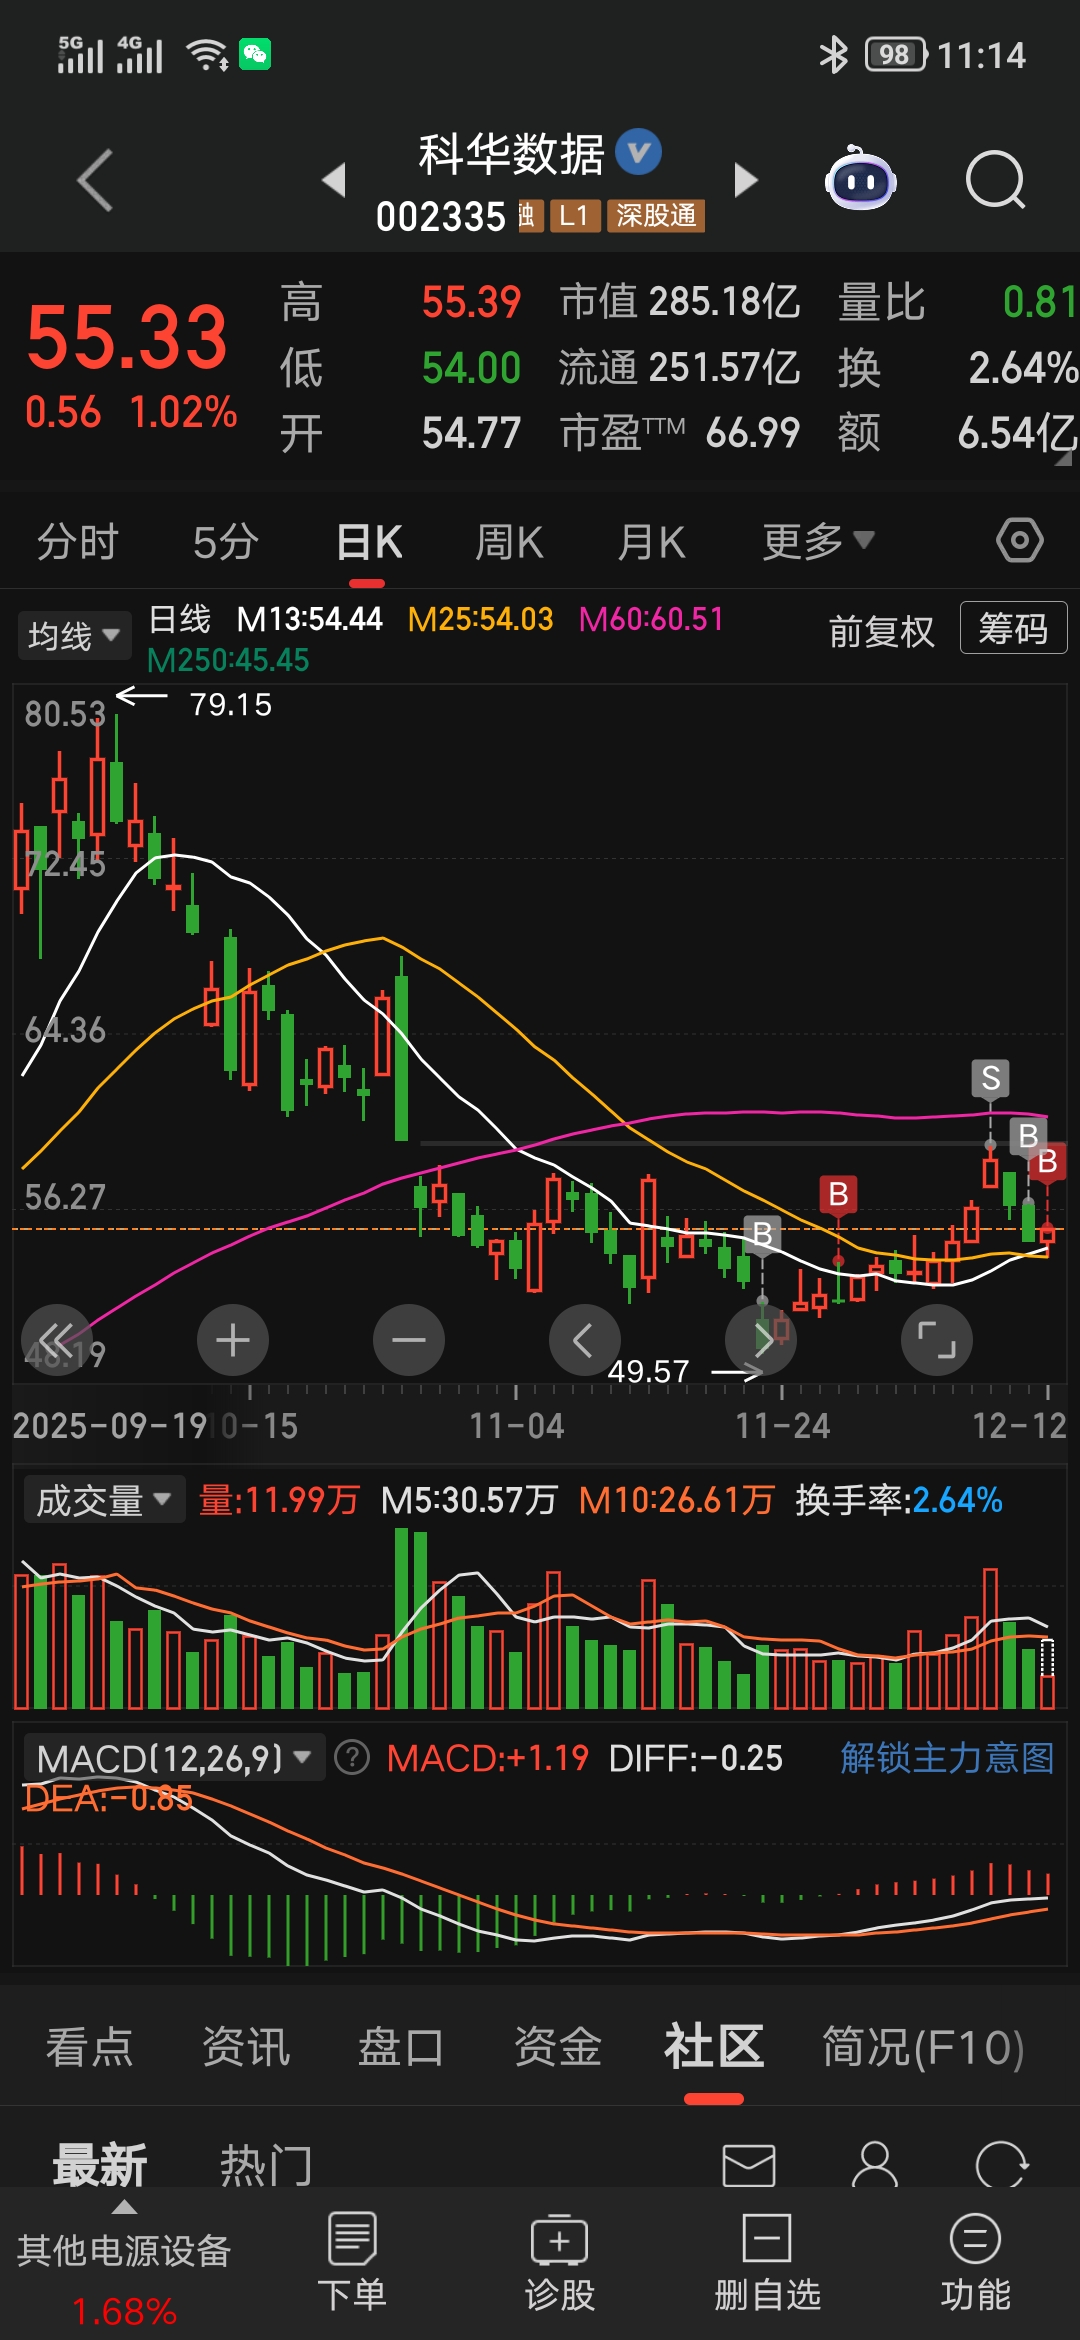Open the AI robot assistant icon
The width and height of the screenshot is (1080, 2340).
[860, 180]
